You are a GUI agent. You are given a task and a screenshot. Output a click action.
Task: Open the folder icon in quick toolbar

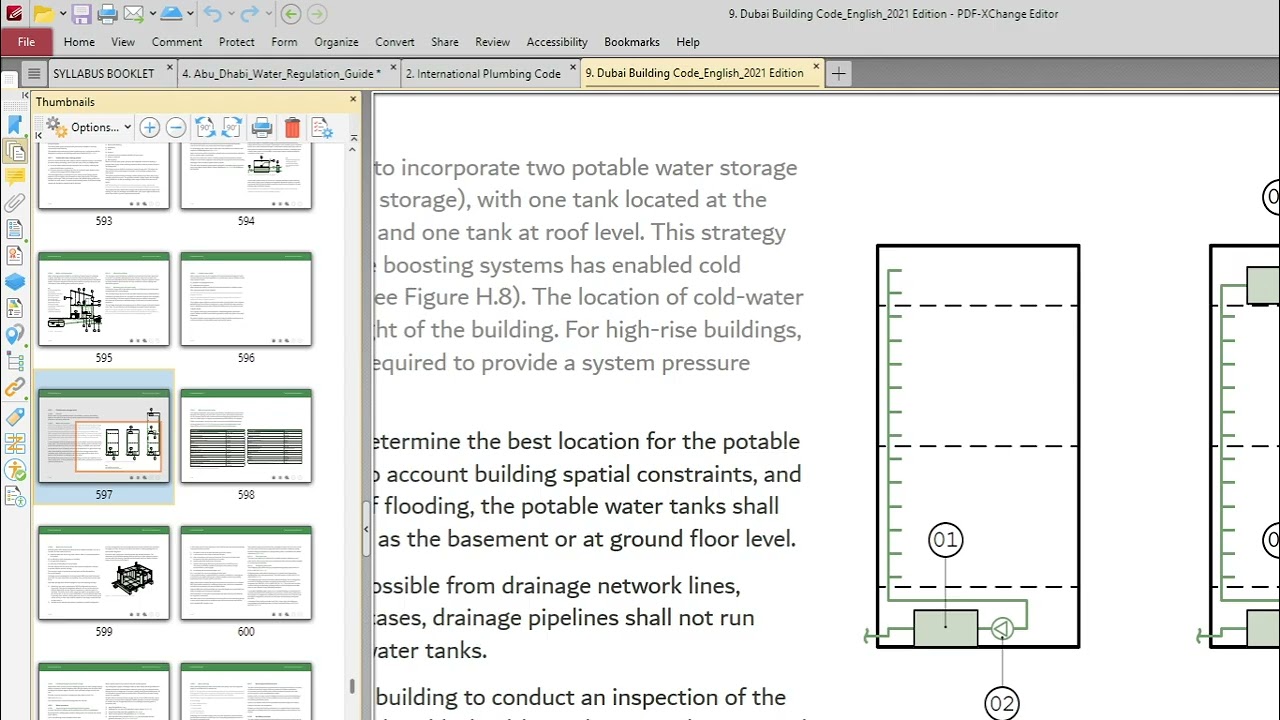pyautogui.click(x=42, y=14)
